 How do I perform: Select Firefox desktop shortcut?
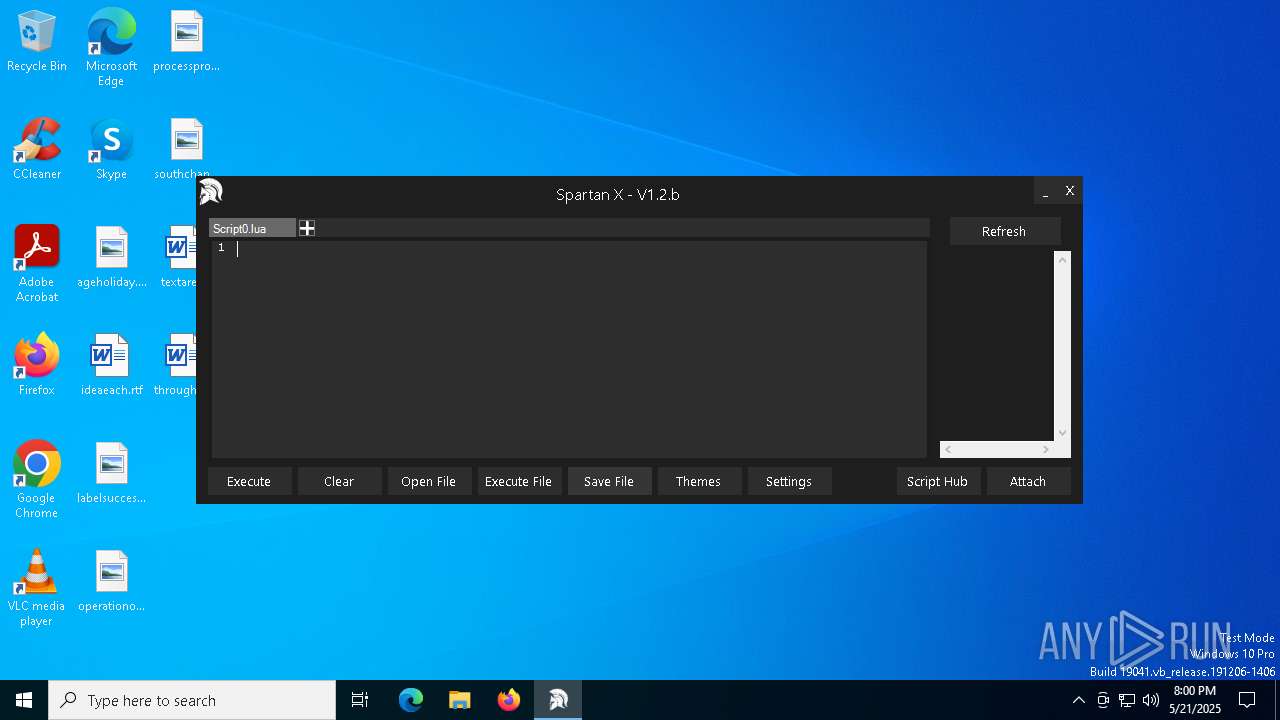click(x=37, y=366)
